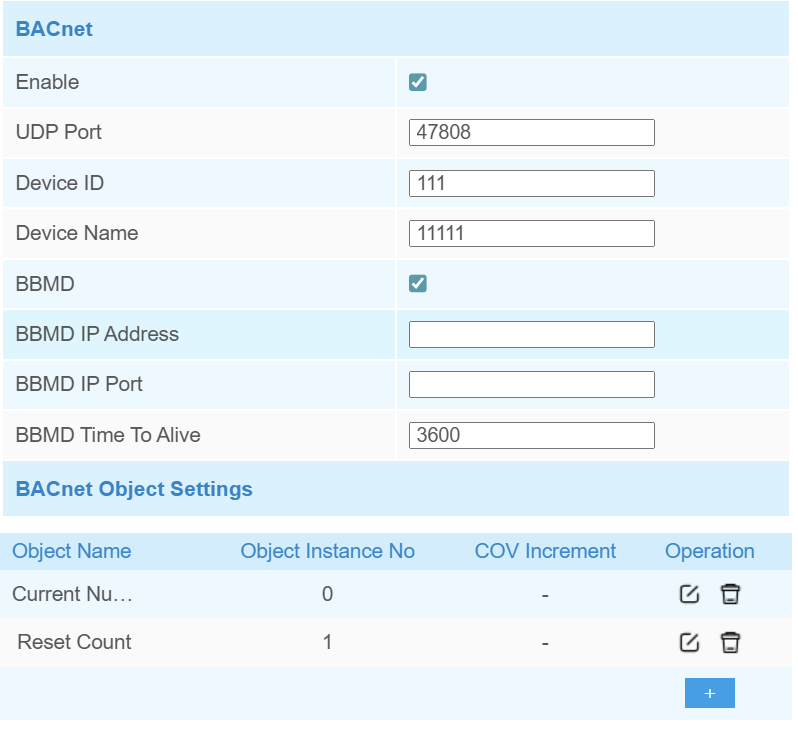Screen dimensions: 798x730
Task: Focus the Device ID input box
Action: 531,183
